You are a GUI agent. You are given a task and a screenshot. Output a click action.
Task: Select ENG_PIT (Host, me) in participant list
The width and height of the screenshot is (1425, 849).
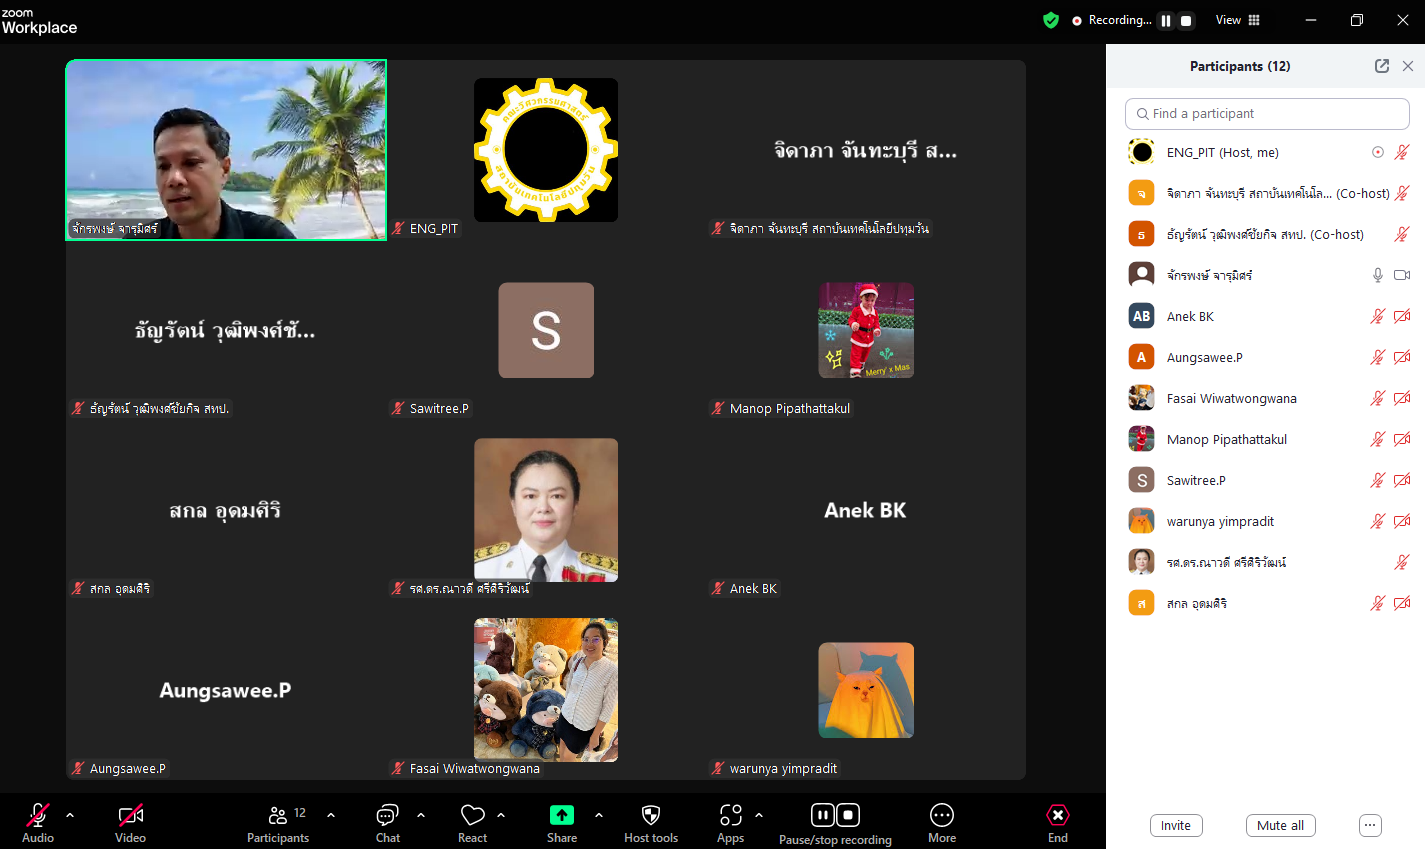(x=1266, y=152)
